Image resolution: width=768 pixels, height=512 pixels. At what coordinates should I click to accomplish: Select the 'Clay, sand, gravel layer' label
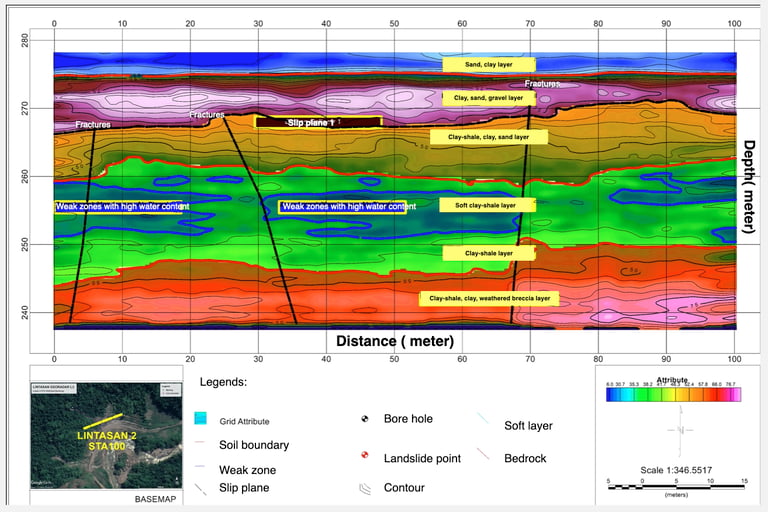pyautogui.click(x=488, y=98)
